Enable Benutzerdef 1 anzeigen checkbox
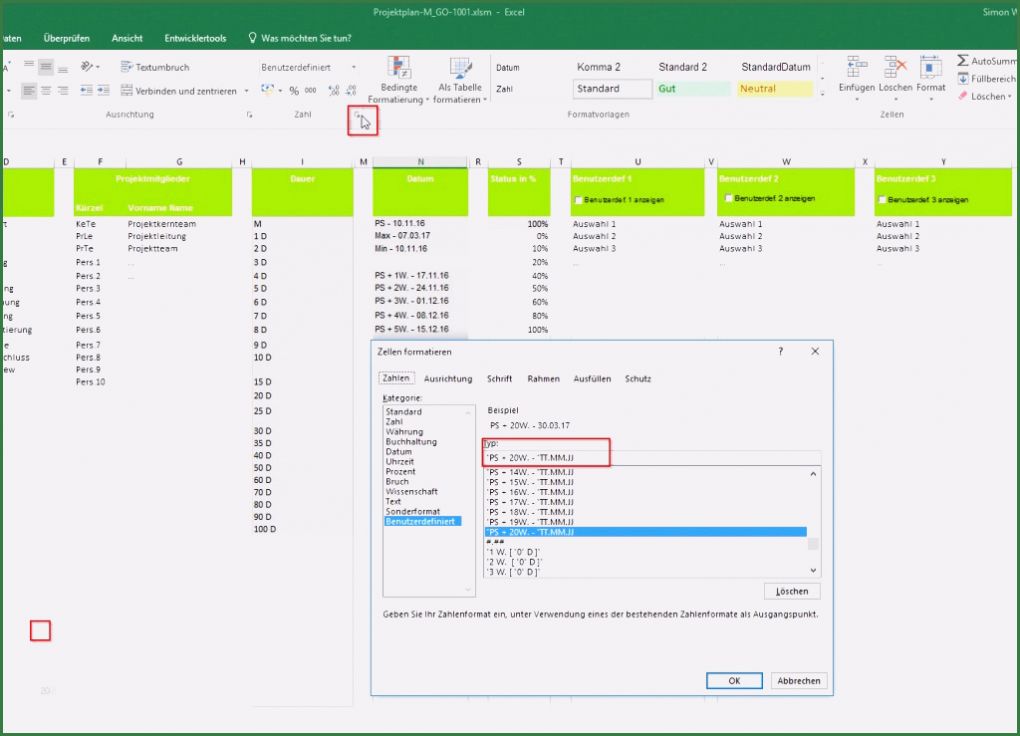 pyautogui.click(x=579, y=200)
